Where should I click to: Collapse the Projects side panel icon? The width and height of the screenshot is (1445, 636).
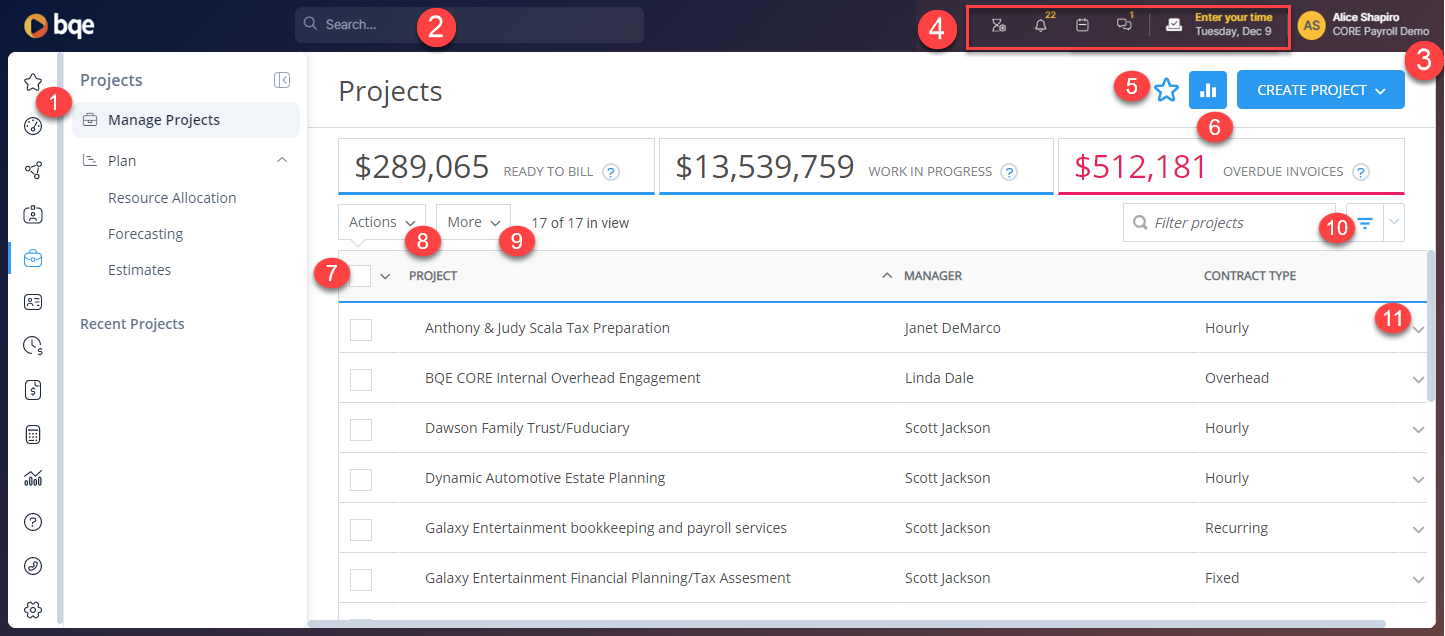(x=282, y=80)
